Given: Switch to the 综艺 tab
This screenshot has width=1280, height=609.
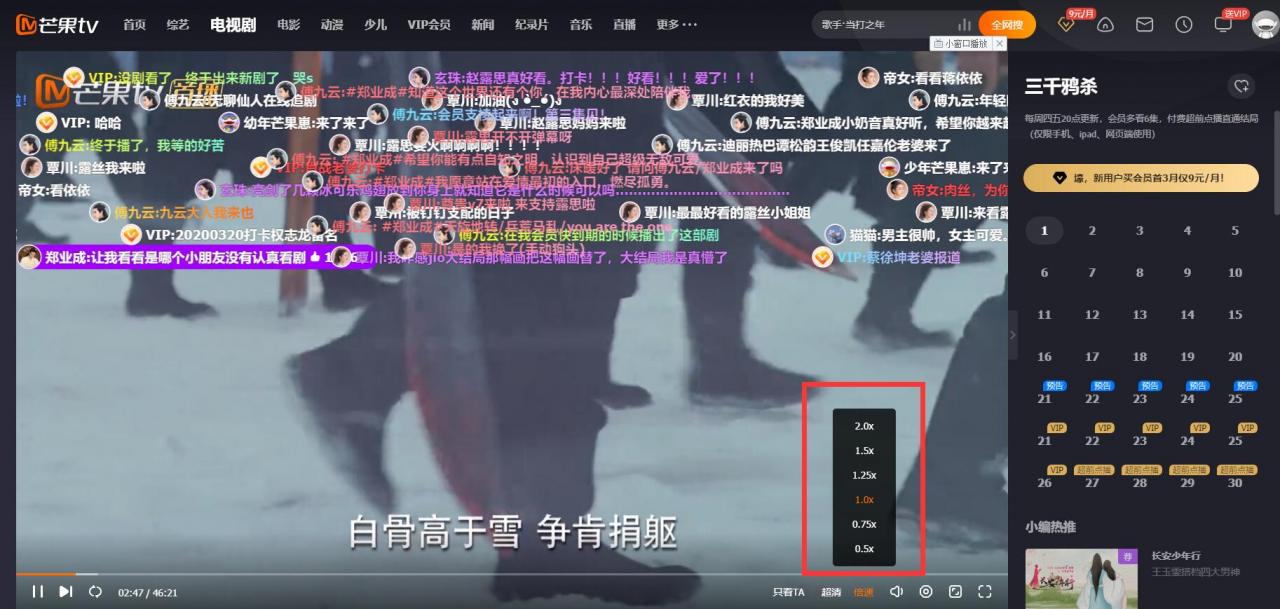Looking at the screenshot, I should pyautogui.click(x=178, y=24).
